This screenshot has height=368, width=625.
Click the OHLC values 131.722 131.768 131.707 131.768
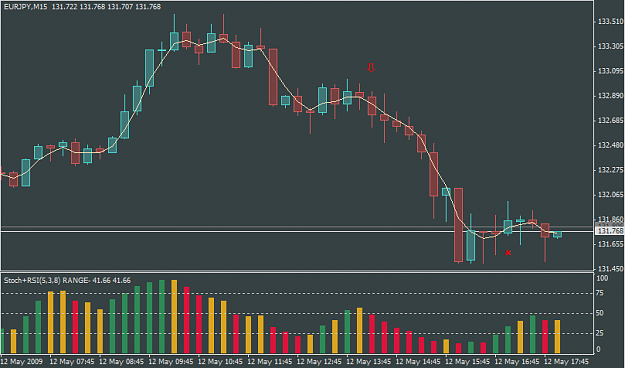tap(106, 7)
